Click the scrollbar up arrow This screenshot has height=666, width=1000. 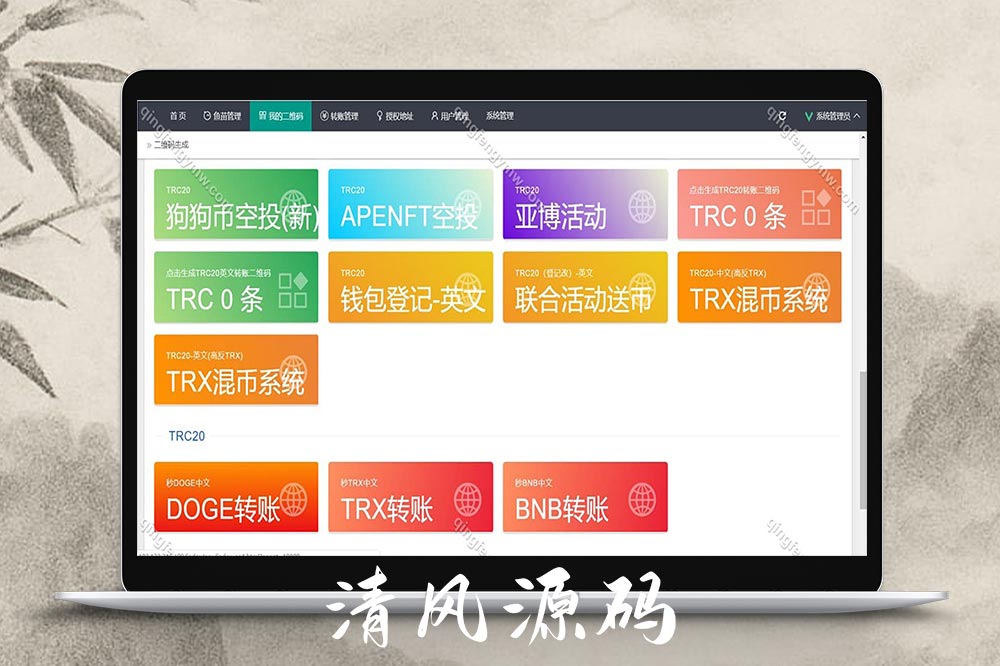pyautogui.click(x=863, y=137)
